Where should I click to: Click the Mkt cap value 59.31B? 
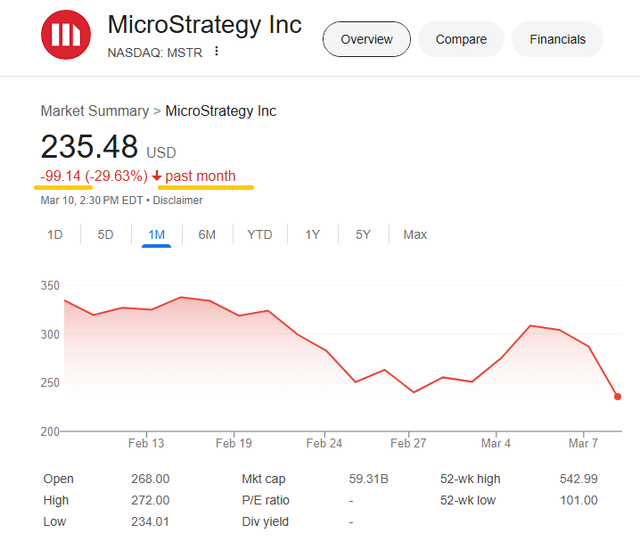point(369,479)
